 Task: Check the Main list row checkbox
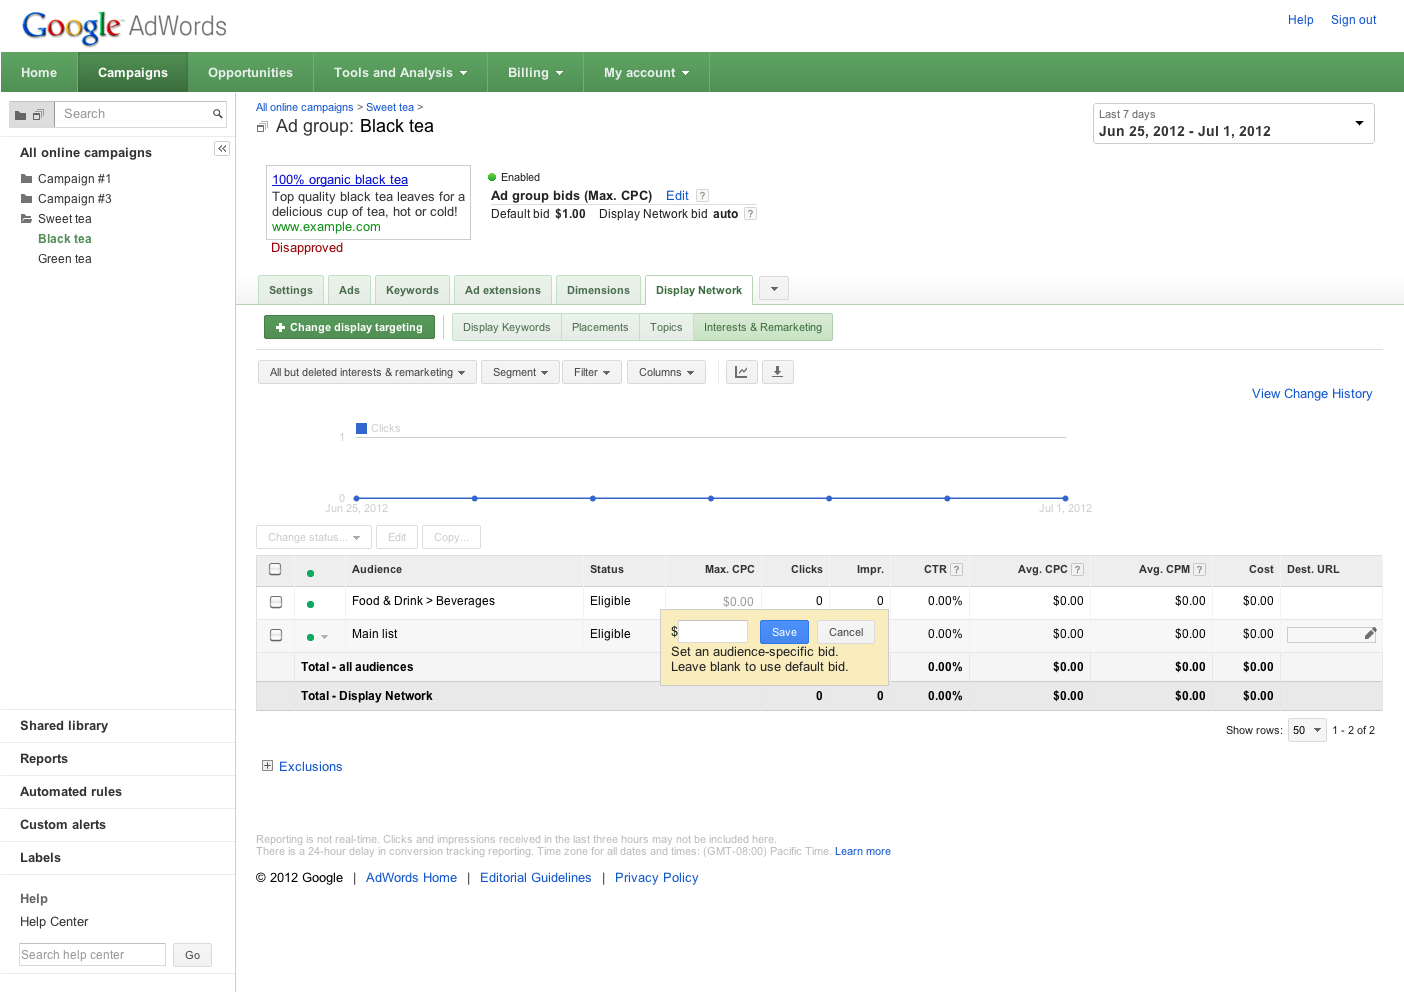pos(276,635)
